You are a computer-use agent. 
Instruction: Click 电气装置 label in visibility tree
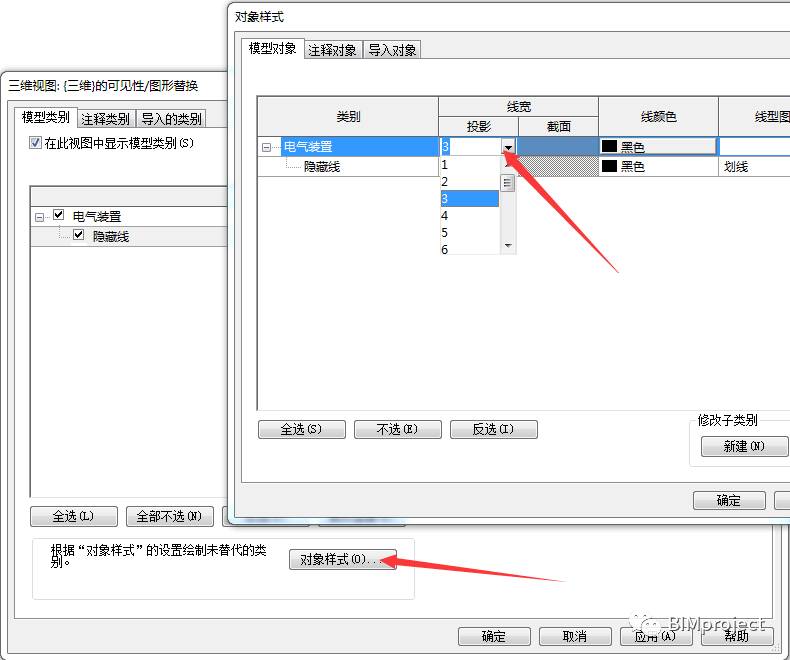point(97,217)
